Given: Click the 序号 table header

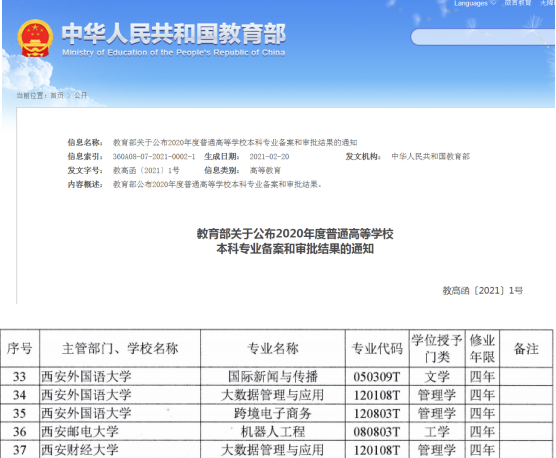Looking at the screenshot, I should (20, 348).
